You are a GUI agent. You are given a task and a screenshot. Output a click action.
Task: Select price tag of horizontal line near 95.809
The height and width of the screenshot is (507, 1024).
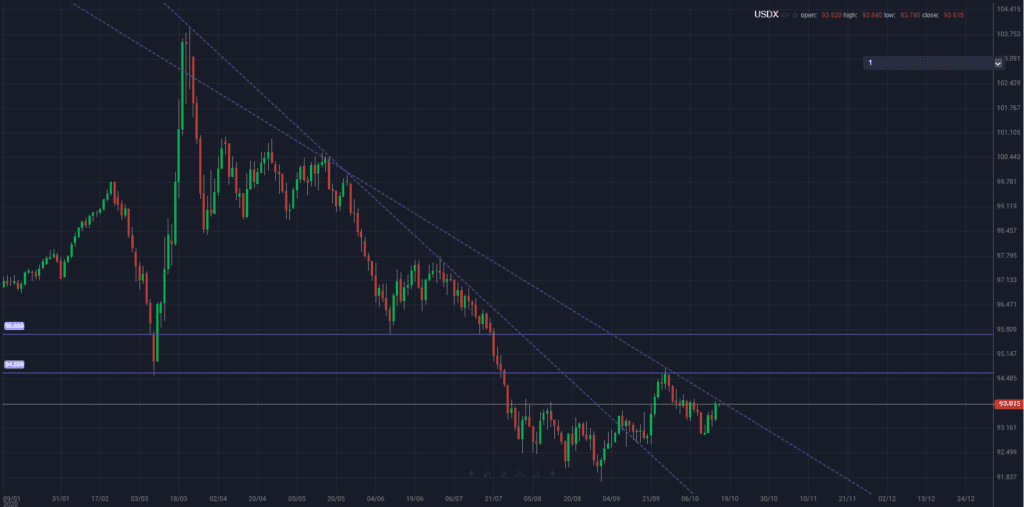14,325
